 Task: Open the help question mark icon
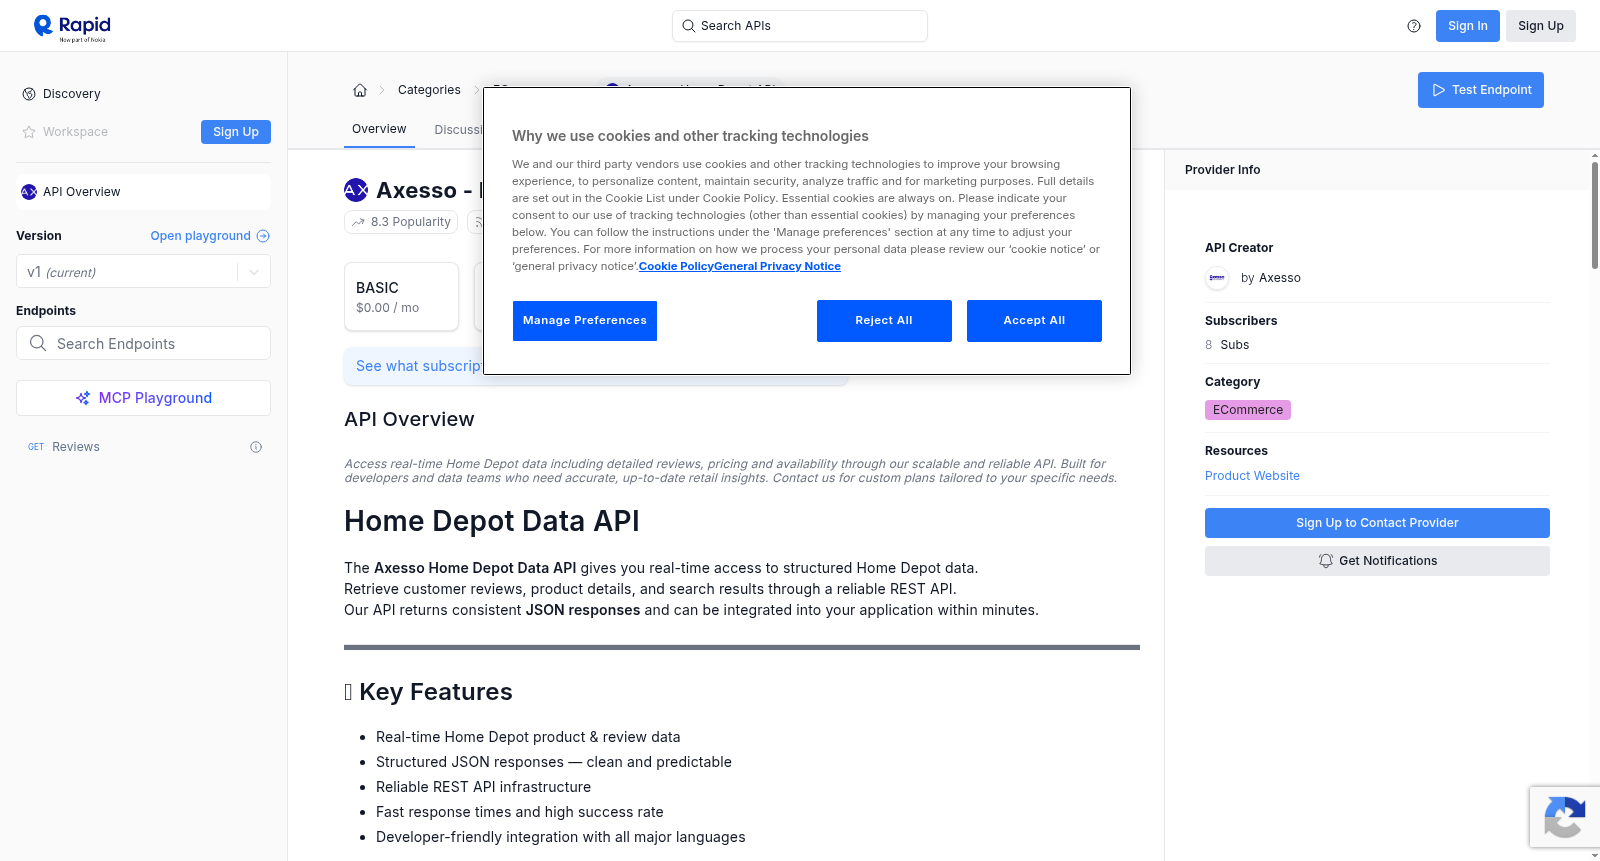(1414, 26)
